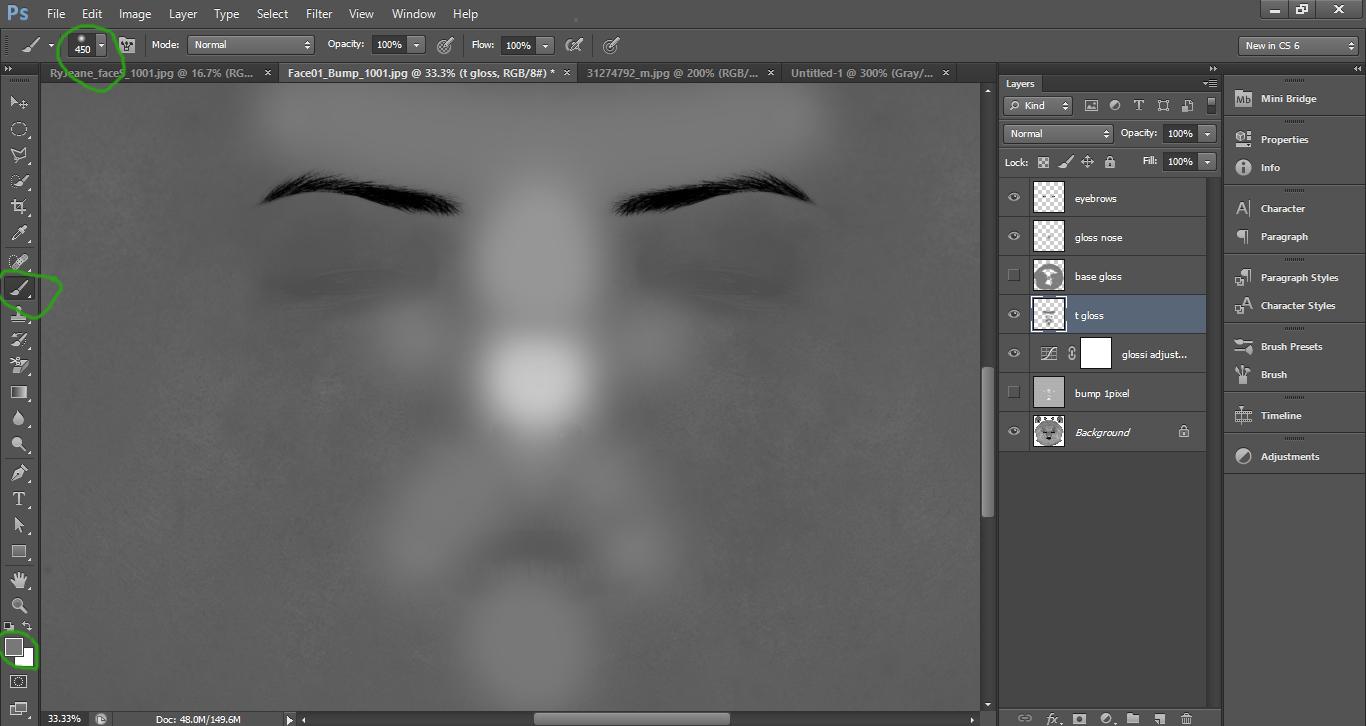Switch to the 31274792_m.jpg document tab
The image size is (1366, 726).
[x=672, y=73]
